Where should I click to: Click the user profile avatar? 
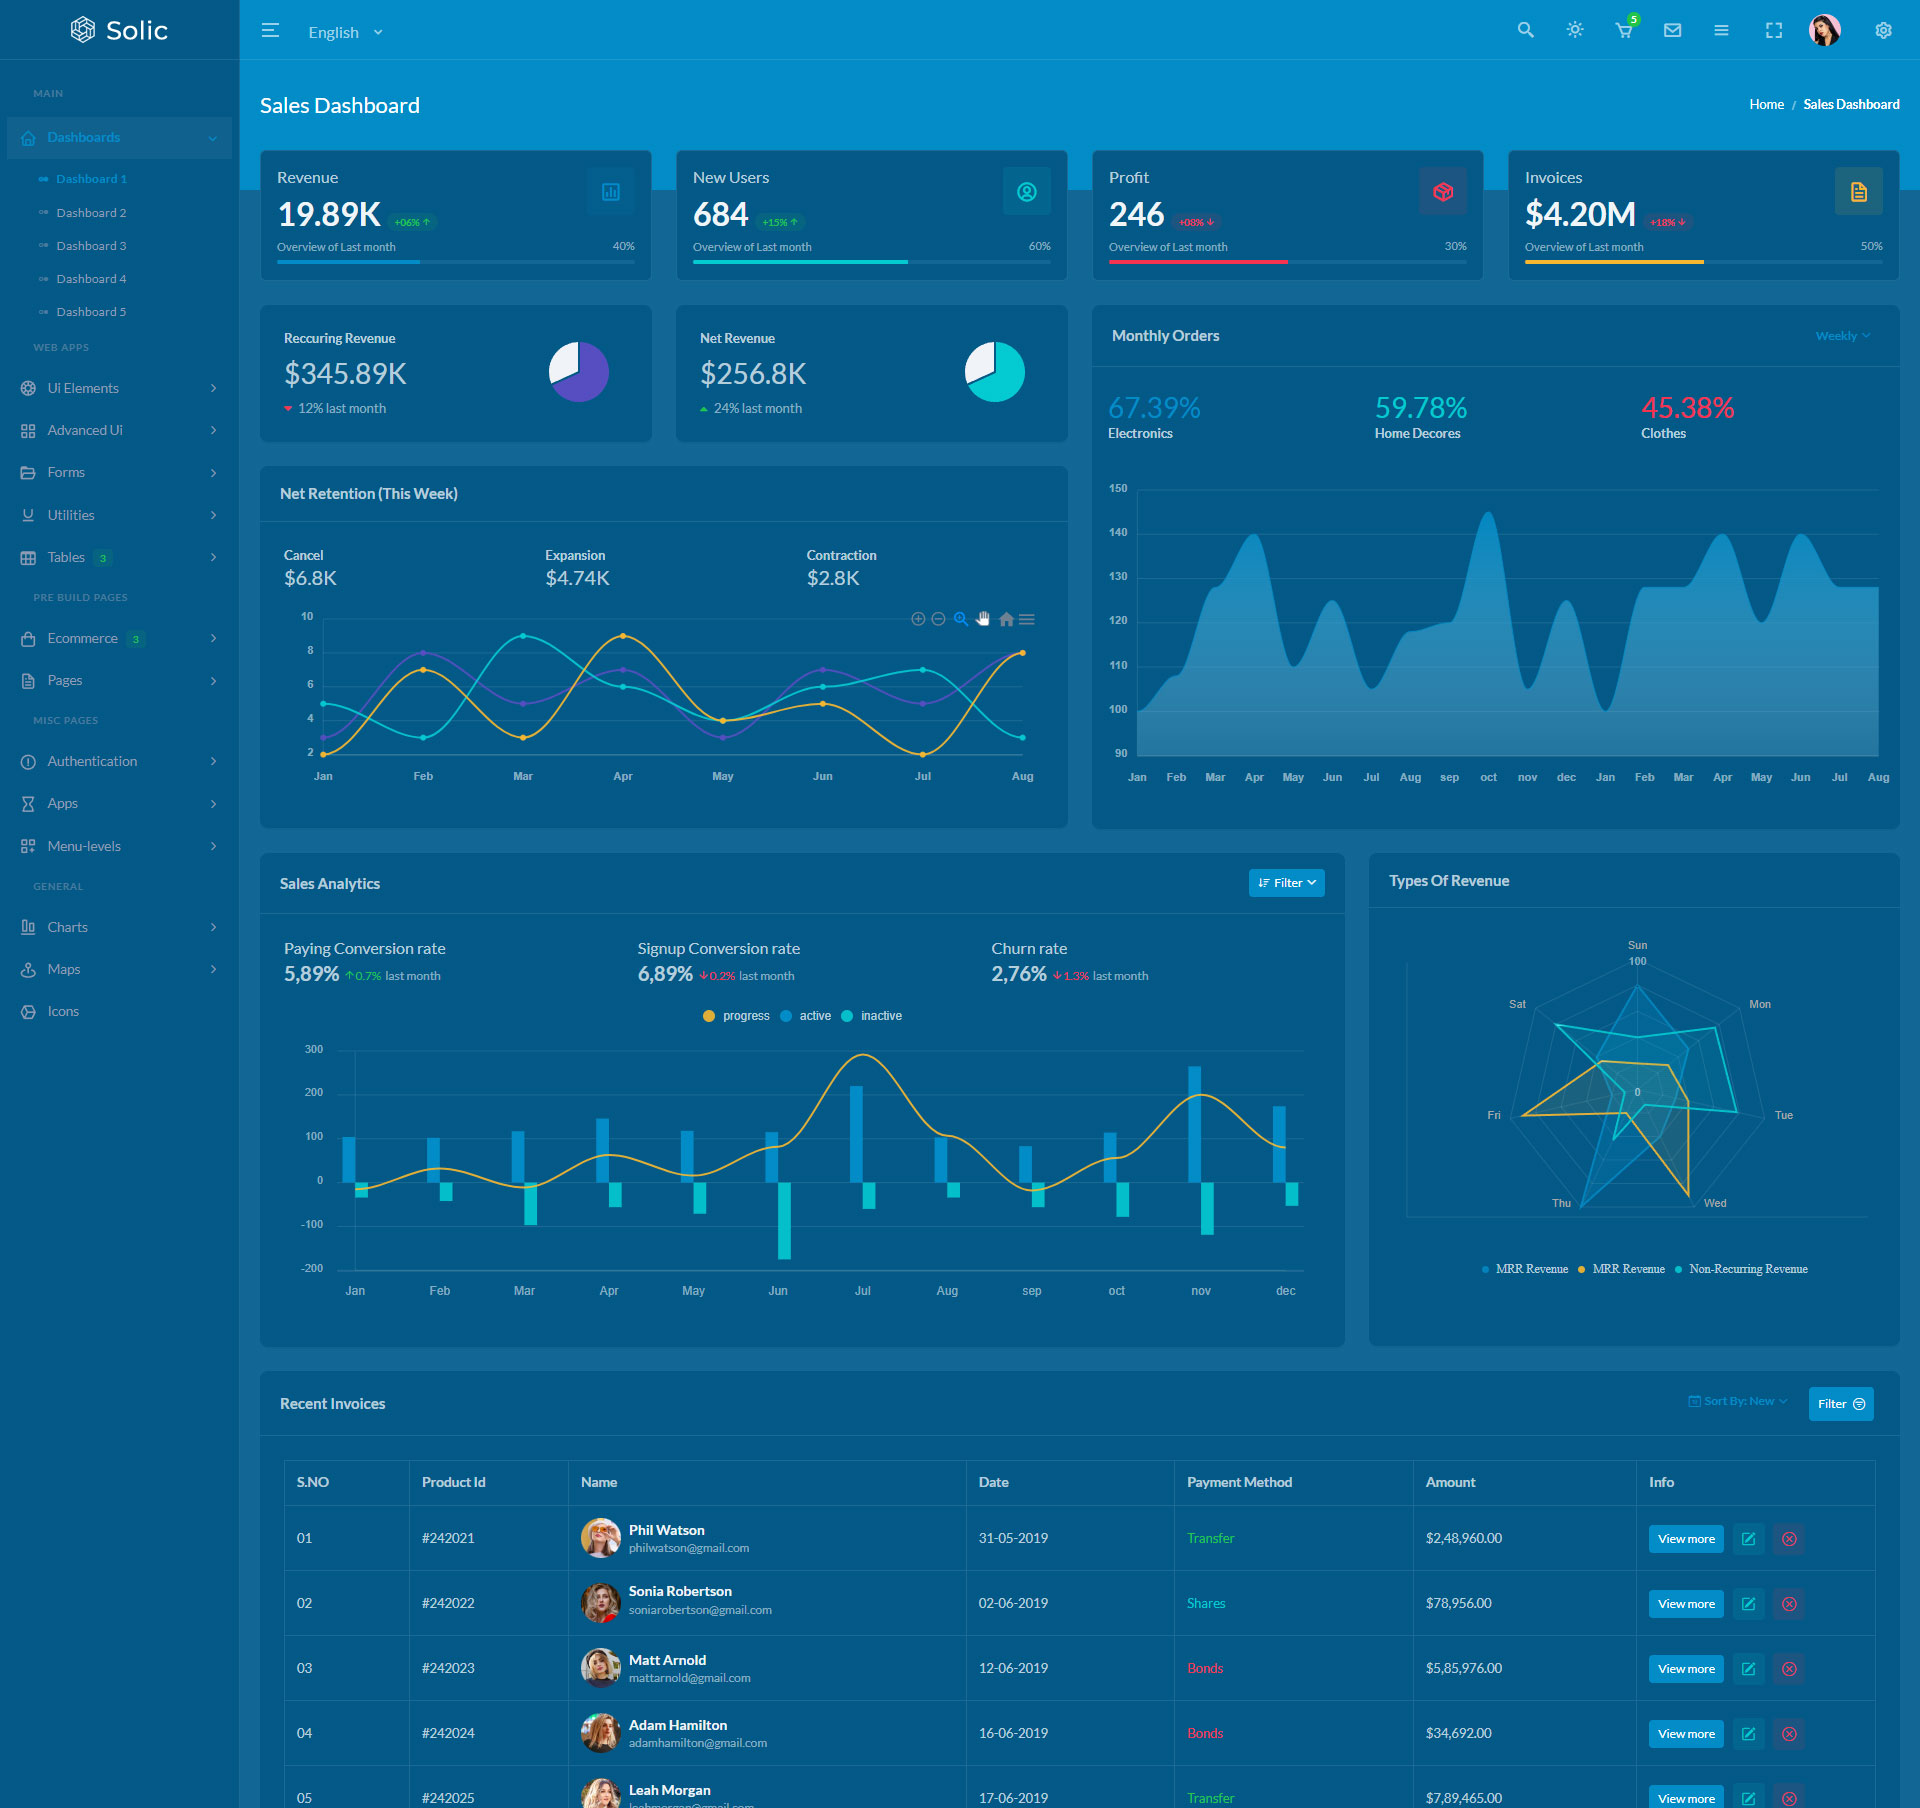pyautogui.click(x=1824, y=30)
